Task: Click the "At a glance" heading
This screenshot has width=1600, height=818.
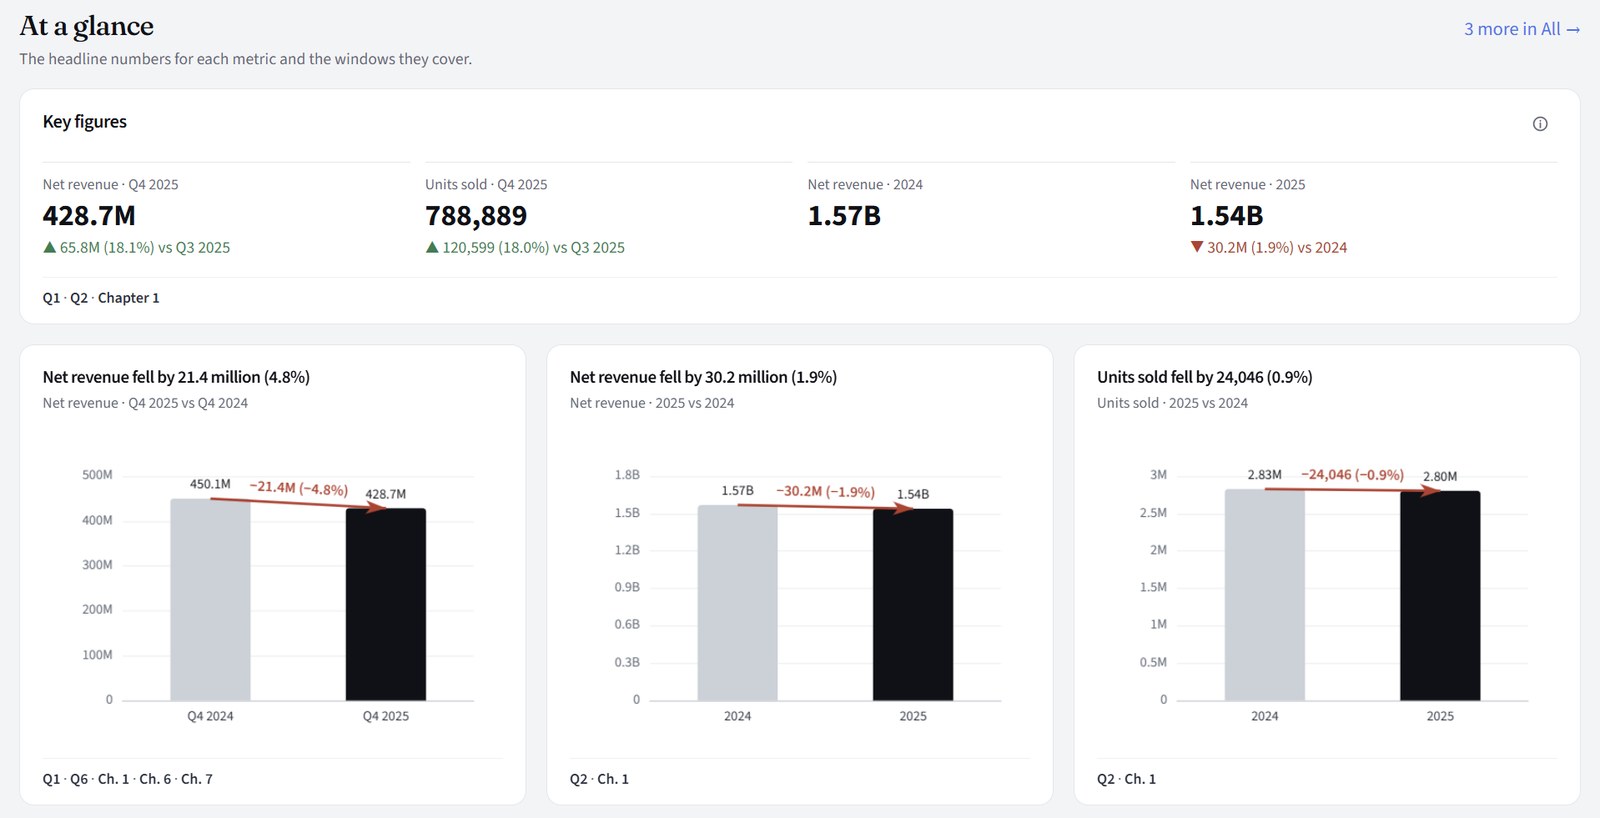Action: 87,26
